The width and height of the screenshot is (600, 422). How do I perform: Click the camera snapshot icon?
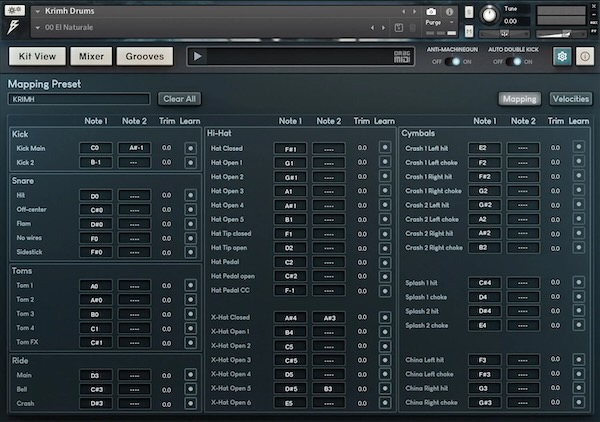[431, 12]
